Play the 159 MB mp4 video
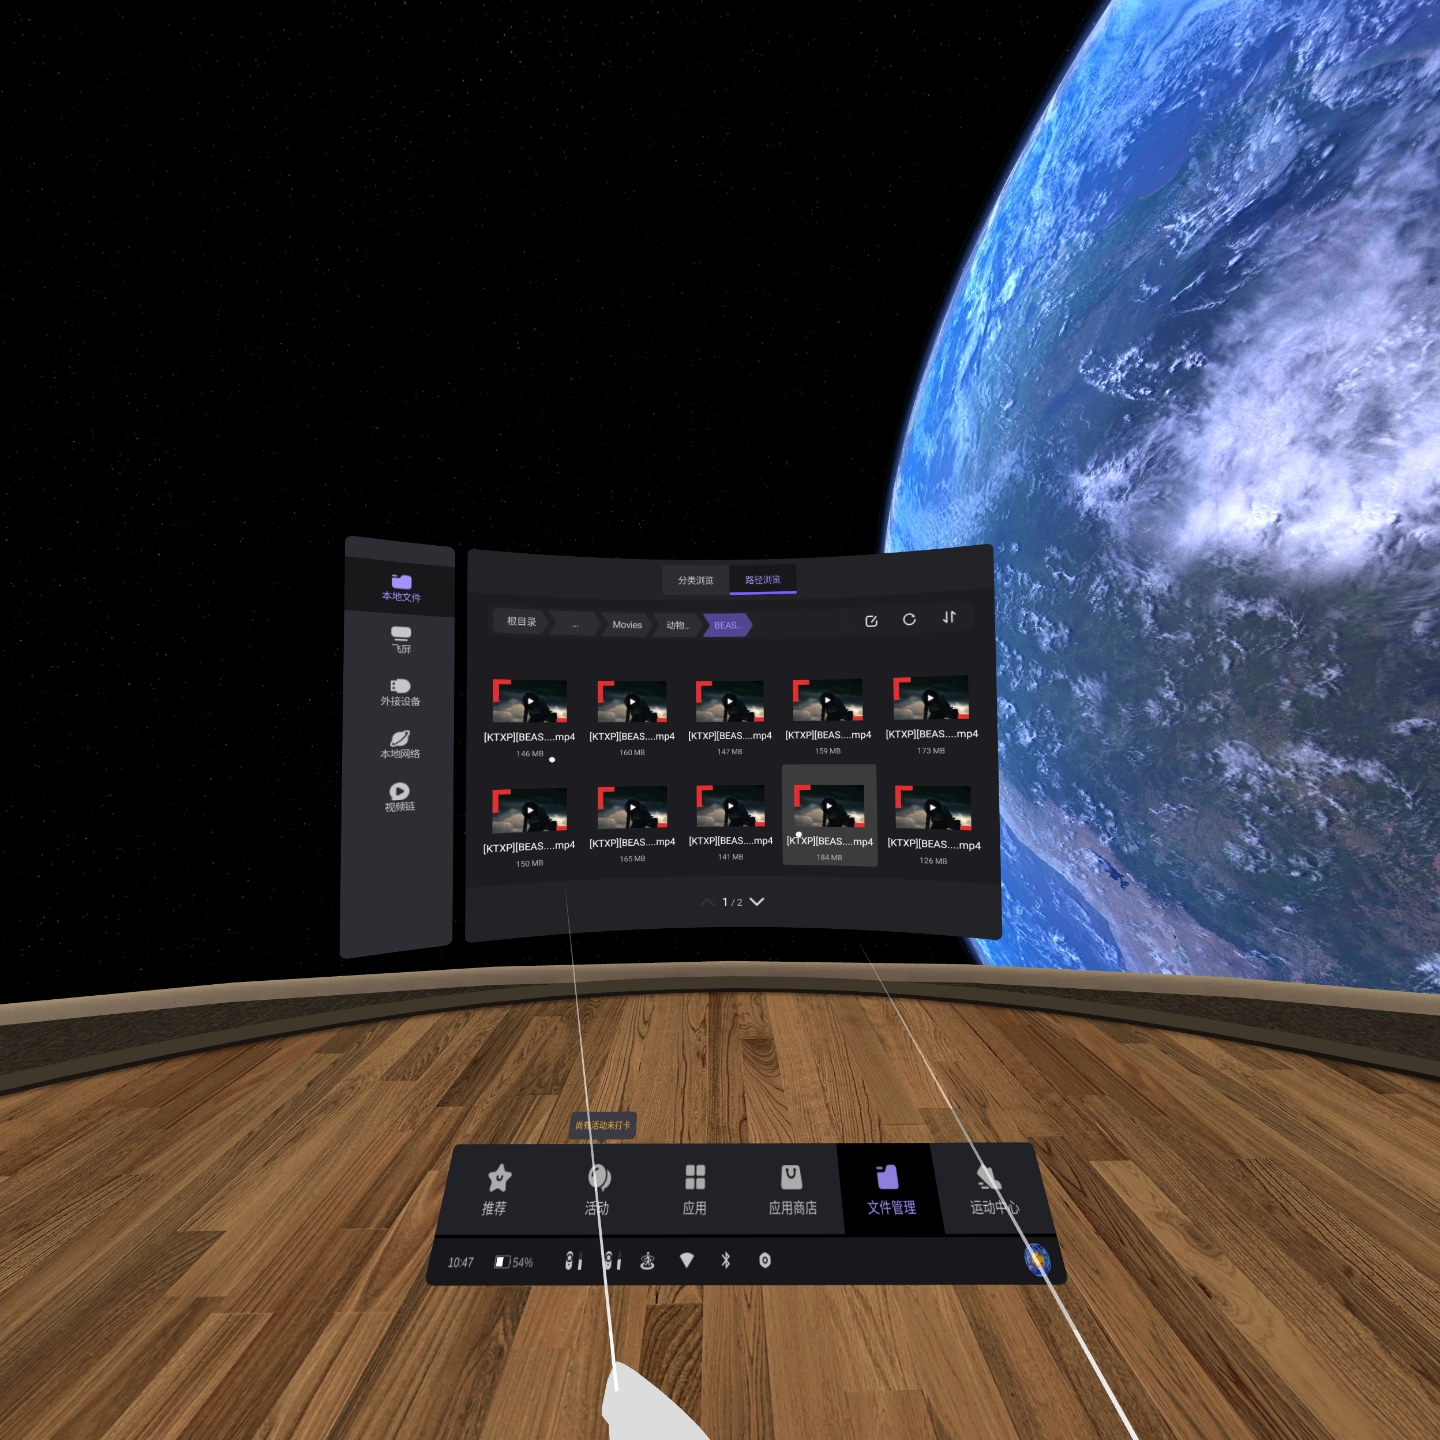This screenshot has width=1440, height=1440. (x=828, y=715)
